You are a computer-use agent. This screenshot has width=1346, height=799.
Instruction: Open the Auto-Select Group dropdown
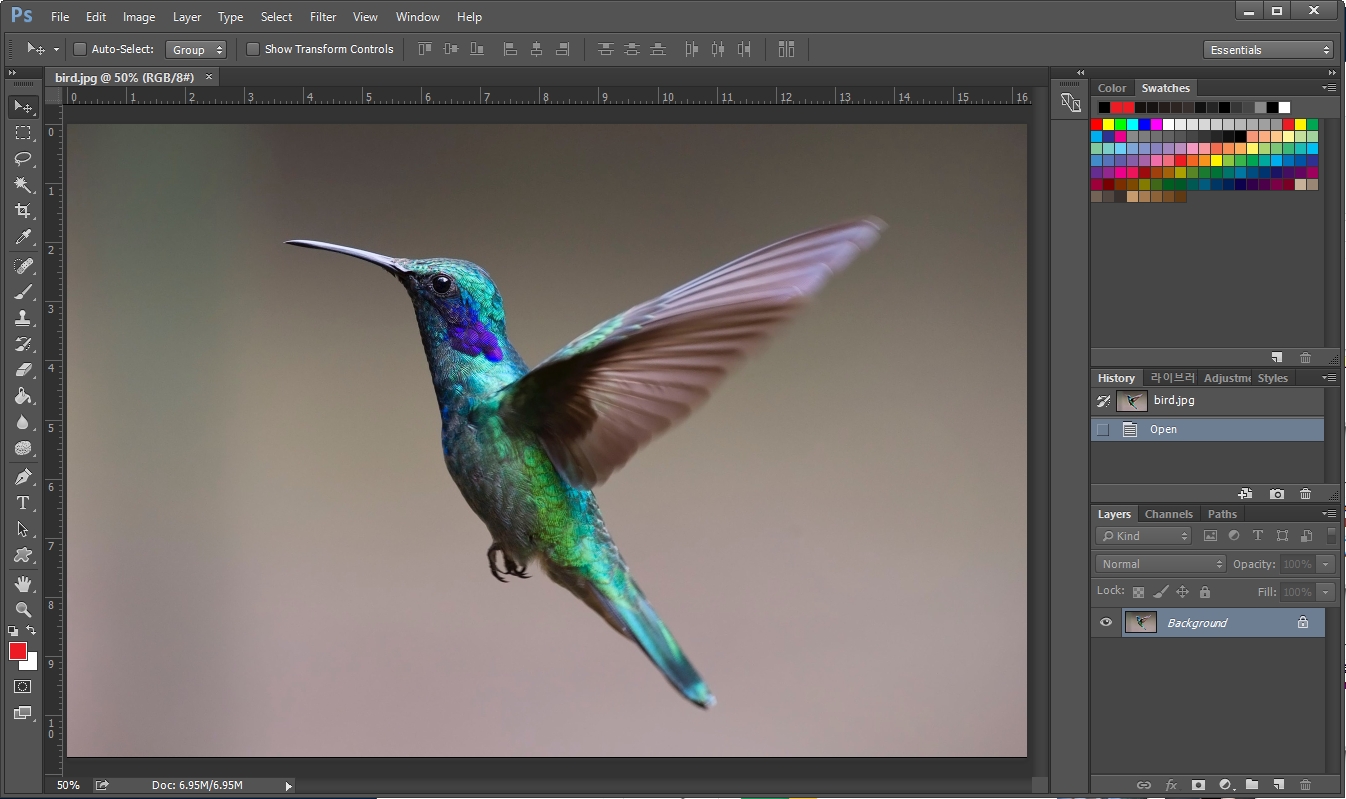point(196,49)
